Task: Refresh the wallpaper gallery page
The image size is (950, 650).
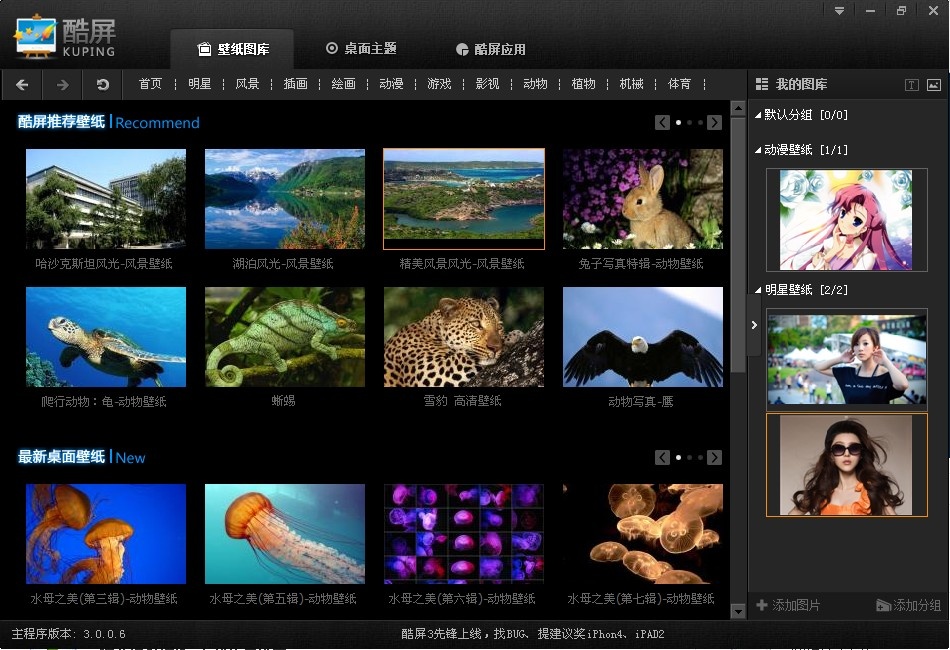Action: pos(102,85)
